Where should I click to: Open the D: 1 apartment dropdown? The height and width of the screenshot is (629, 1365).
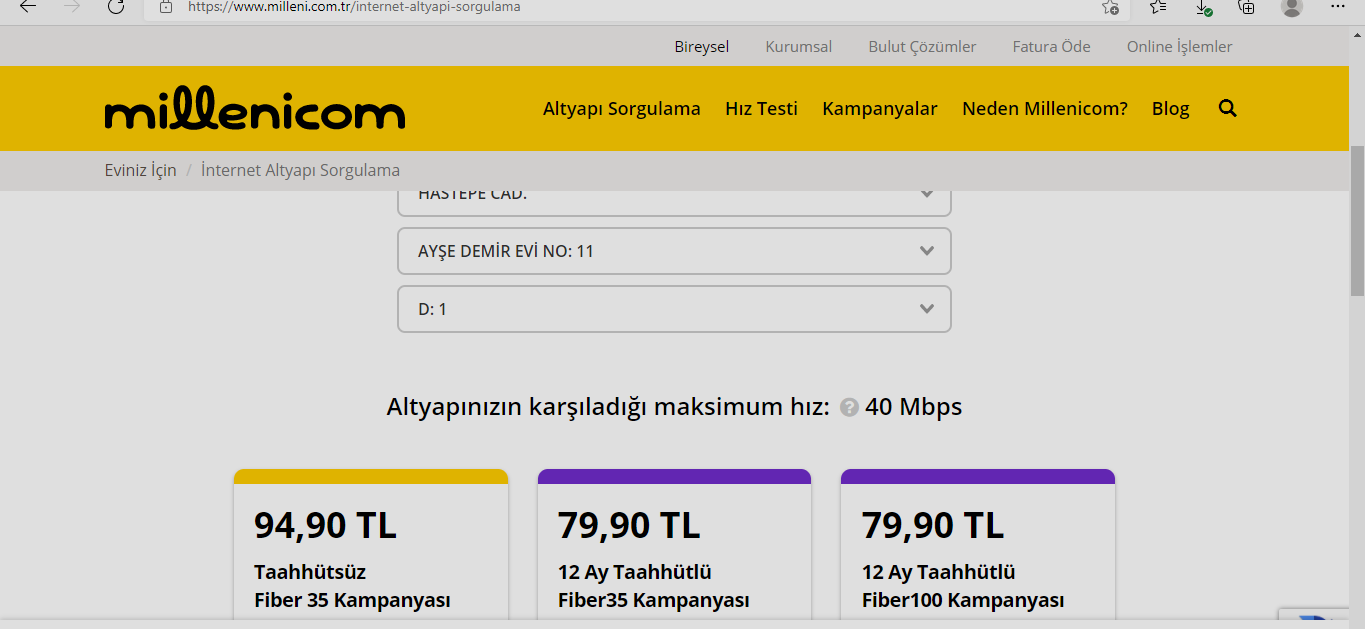click(674, 309)
